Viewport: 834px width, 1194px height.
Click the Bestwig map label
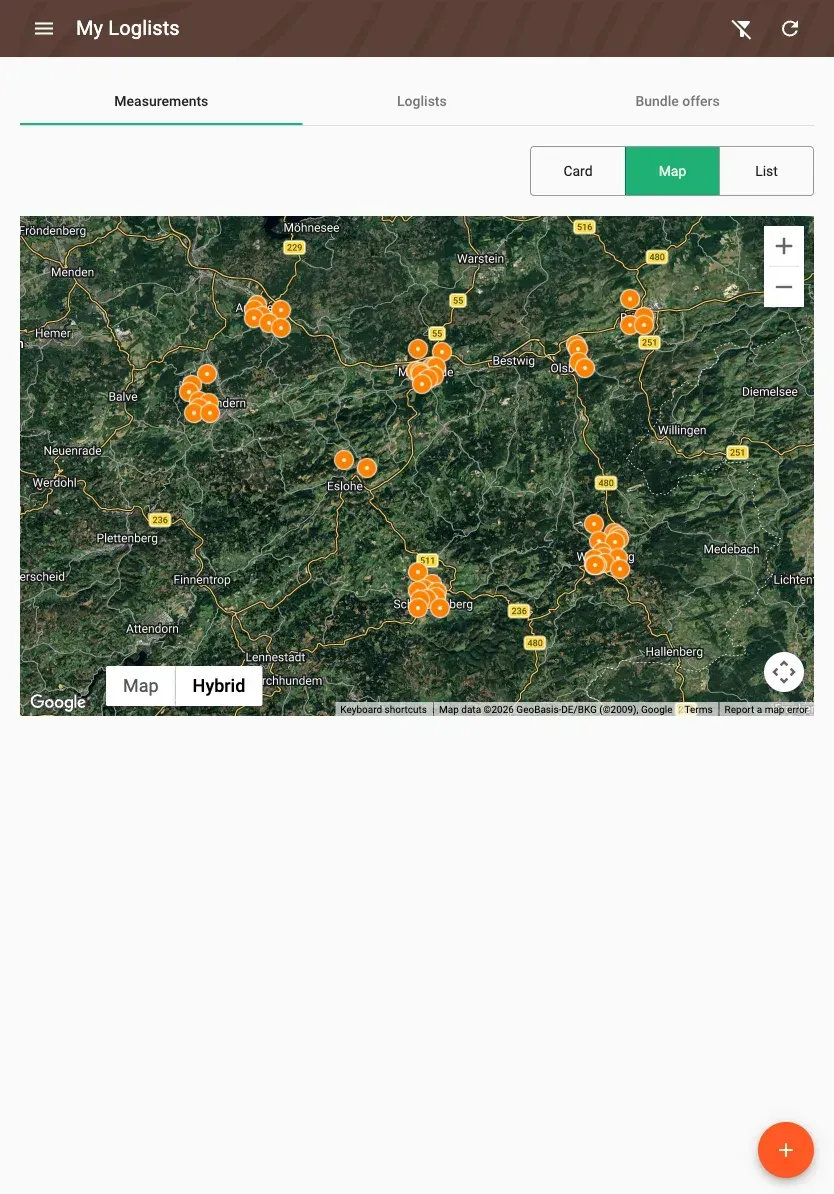point(513,361)
